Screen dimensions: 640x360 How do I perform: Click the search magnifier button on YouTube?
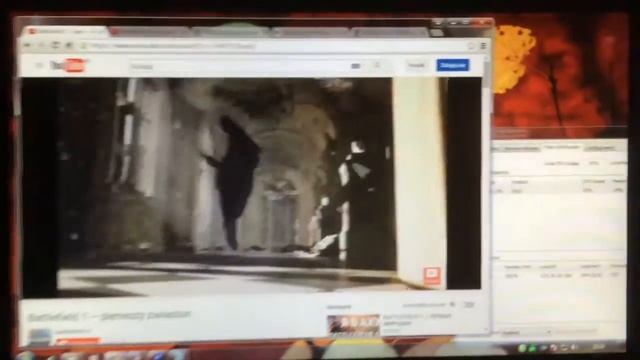[378, 65]
